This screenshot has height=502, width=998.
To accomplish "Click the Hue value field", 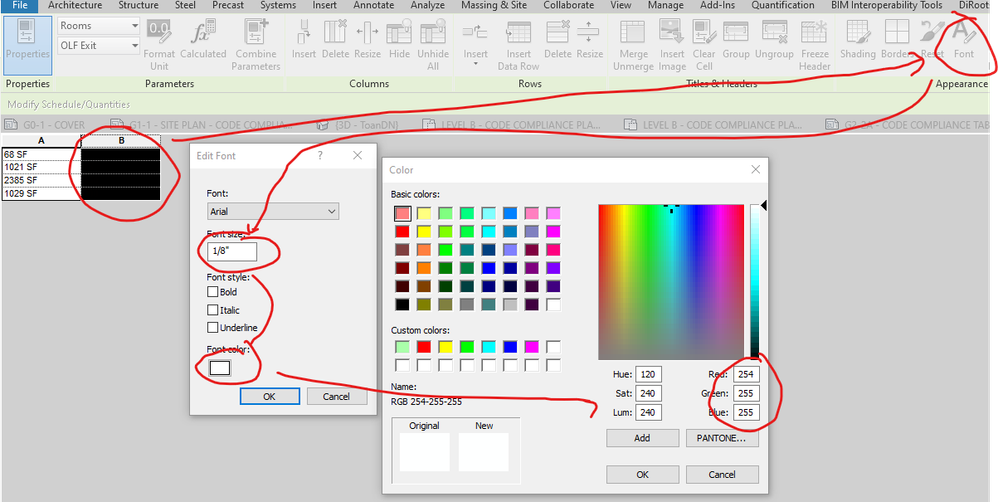I will click(648, 374).
